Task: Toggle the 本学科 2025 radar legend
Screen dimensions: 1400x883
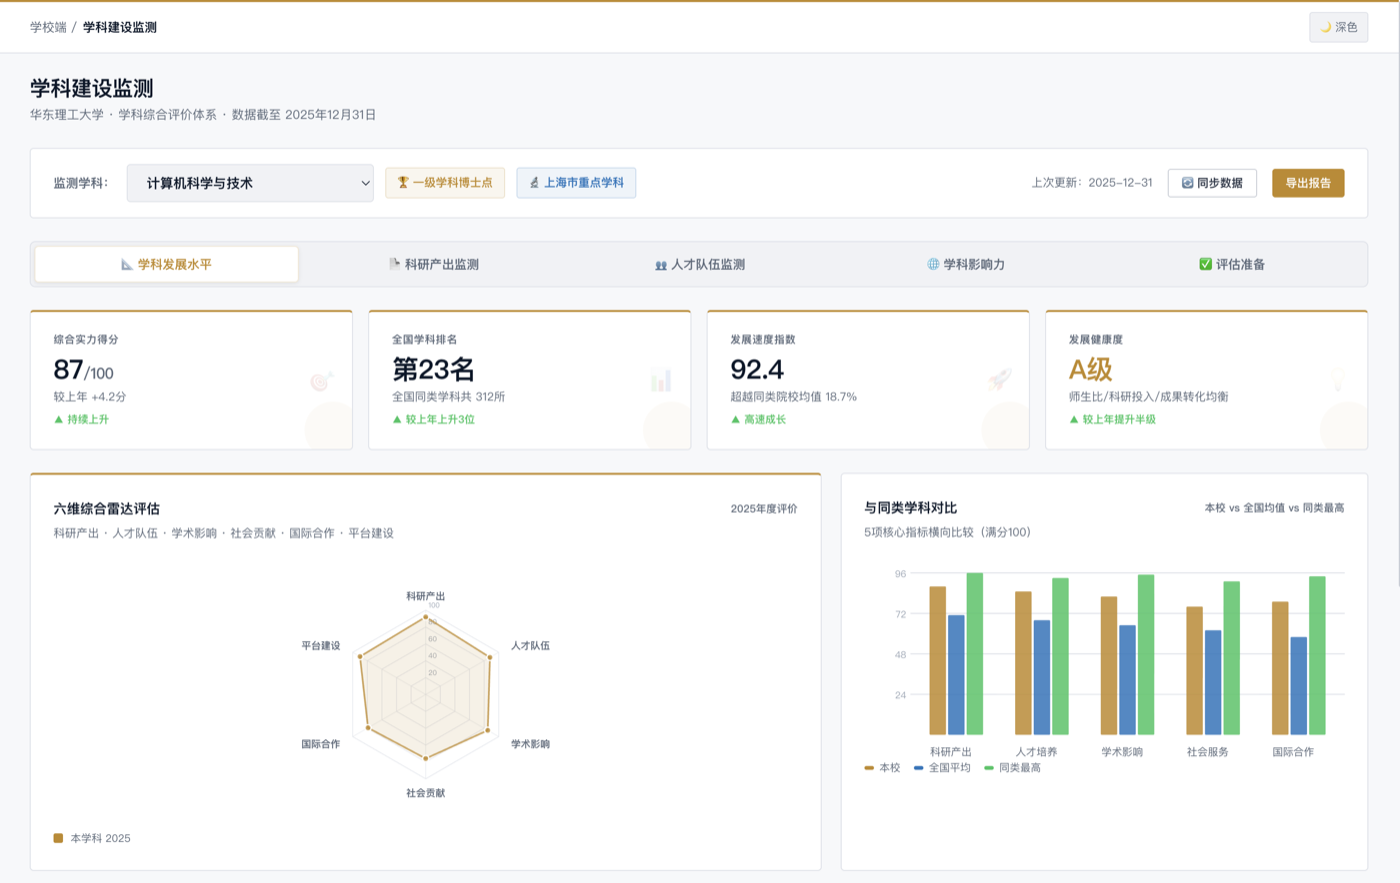Action: [x=92, y=838]
